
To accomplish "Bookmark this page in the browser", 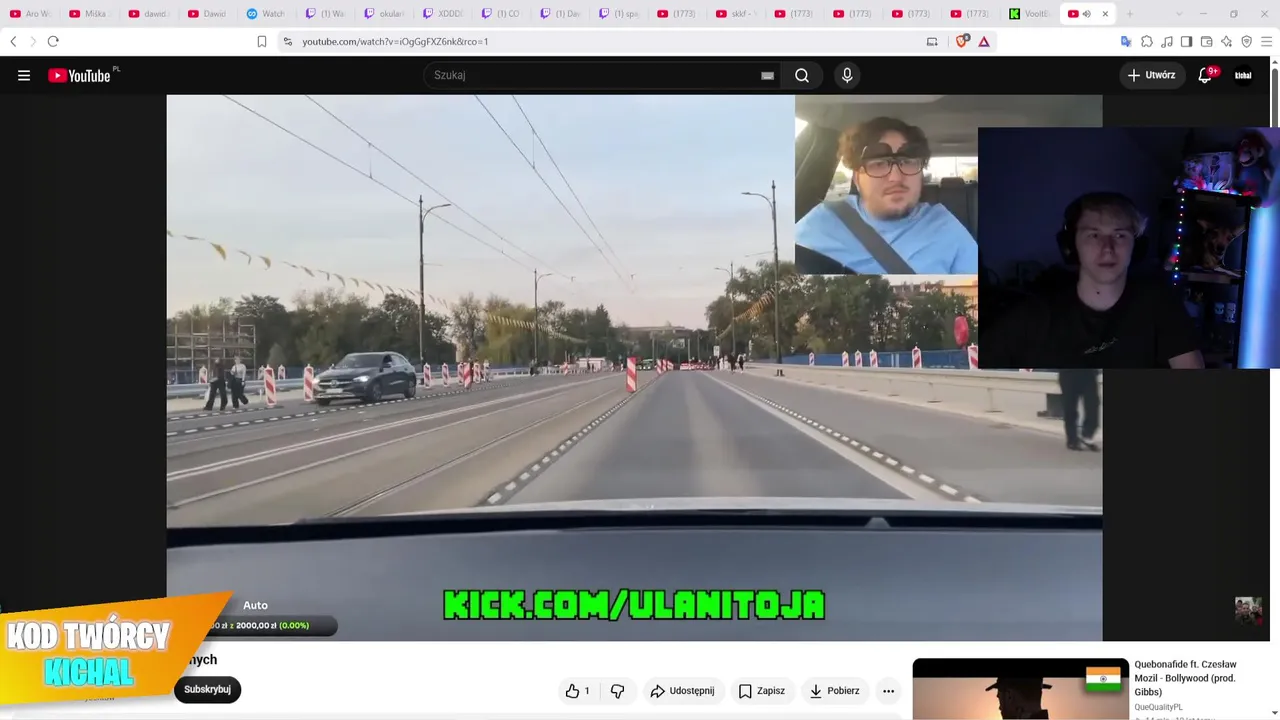I will click(x=262, y=41).
